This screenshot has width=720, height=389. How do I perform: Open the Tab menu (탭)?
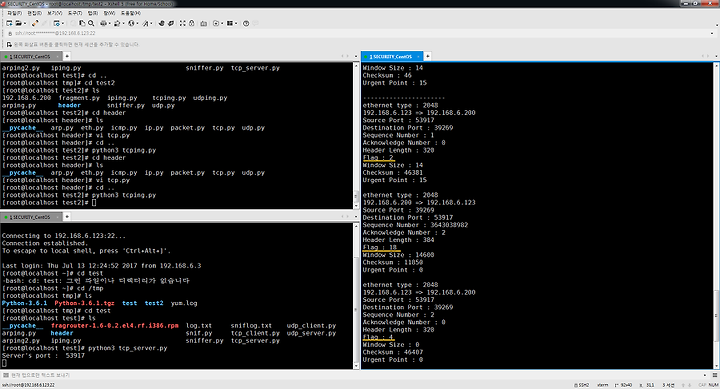93,13
